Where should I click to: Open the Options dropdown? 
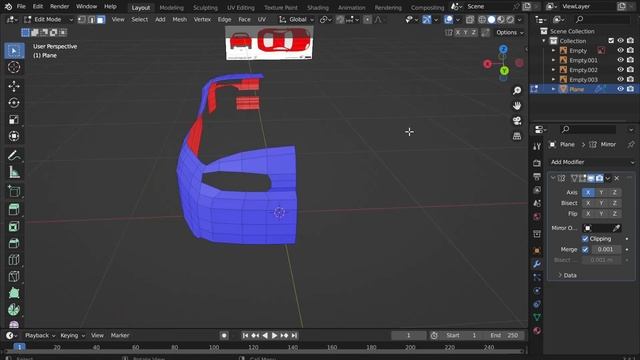[x=509, y=32]
